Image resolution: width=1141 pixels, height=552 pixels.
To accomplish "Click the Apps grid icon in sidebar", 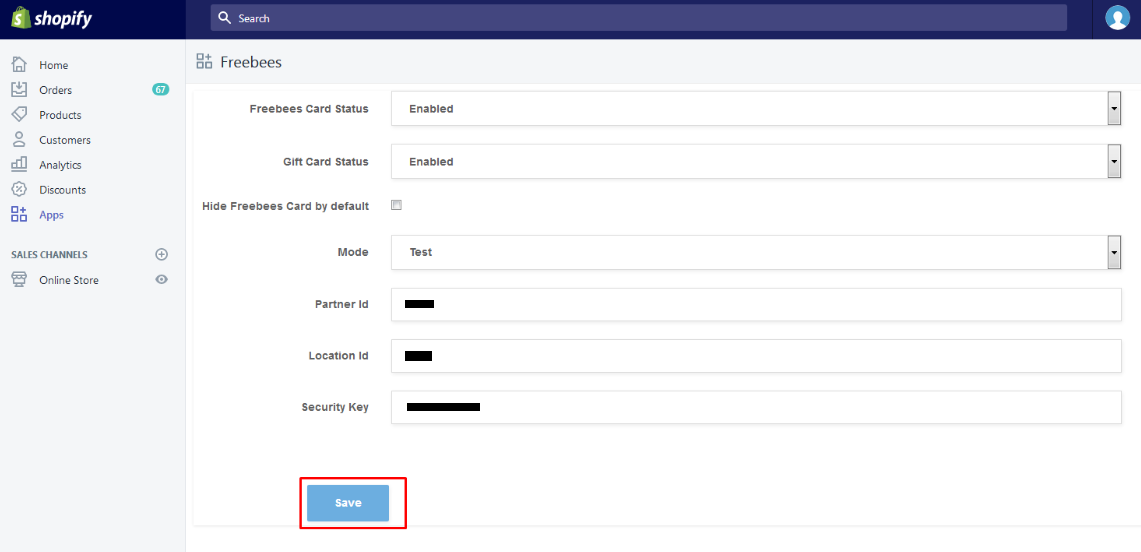I will 20,215.
